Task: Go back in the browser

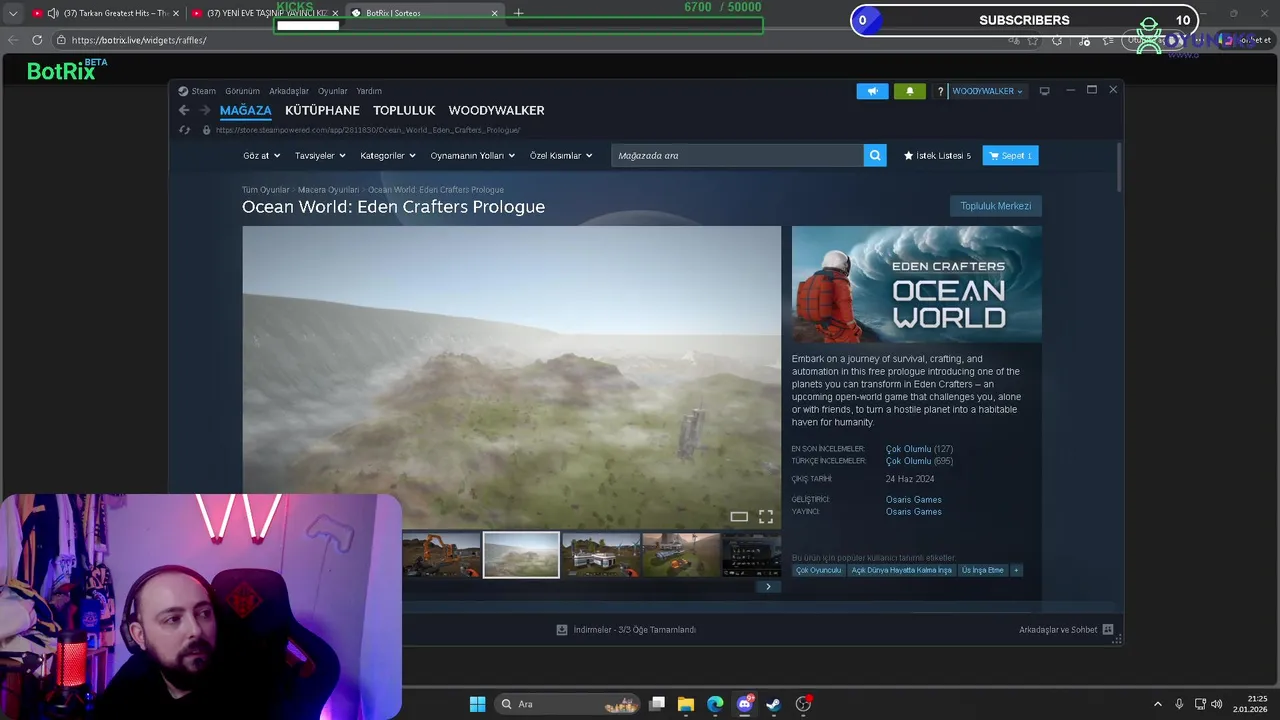Action: point(13,40)
